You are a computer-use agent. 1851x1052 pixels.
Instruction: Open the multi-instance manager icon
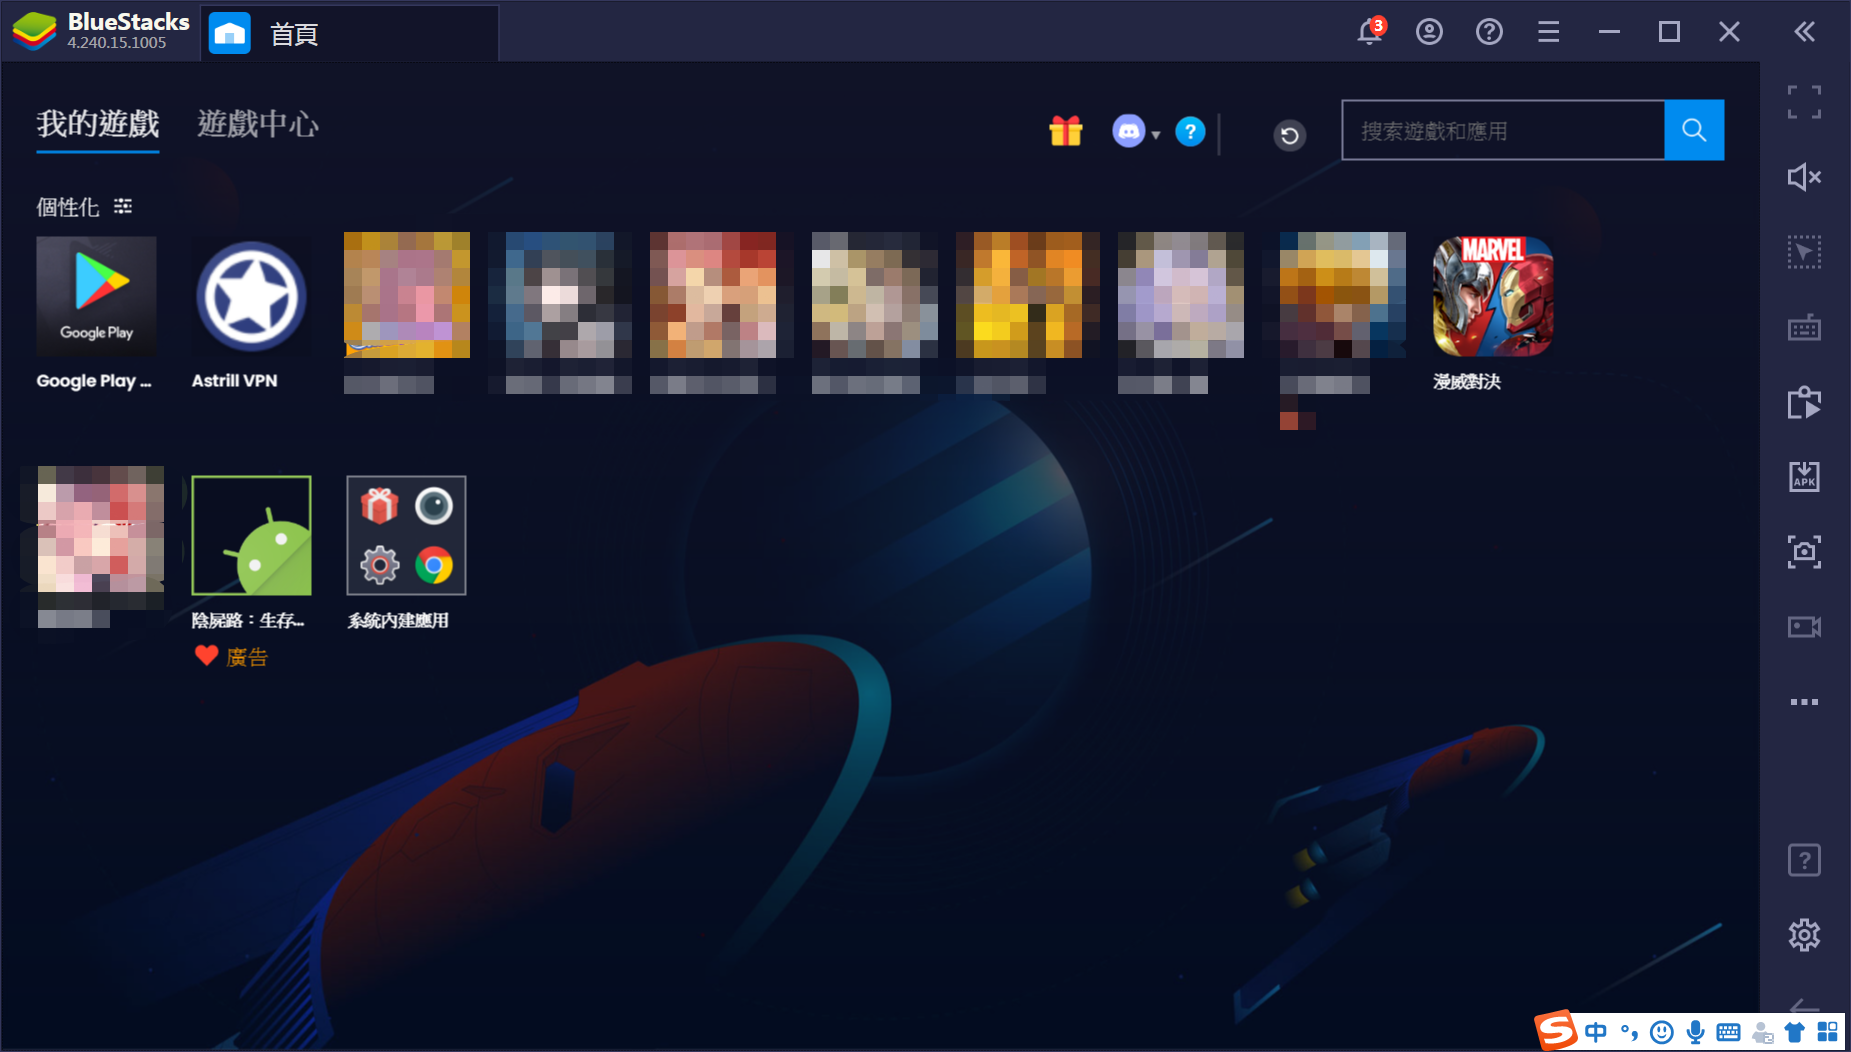1804,402
